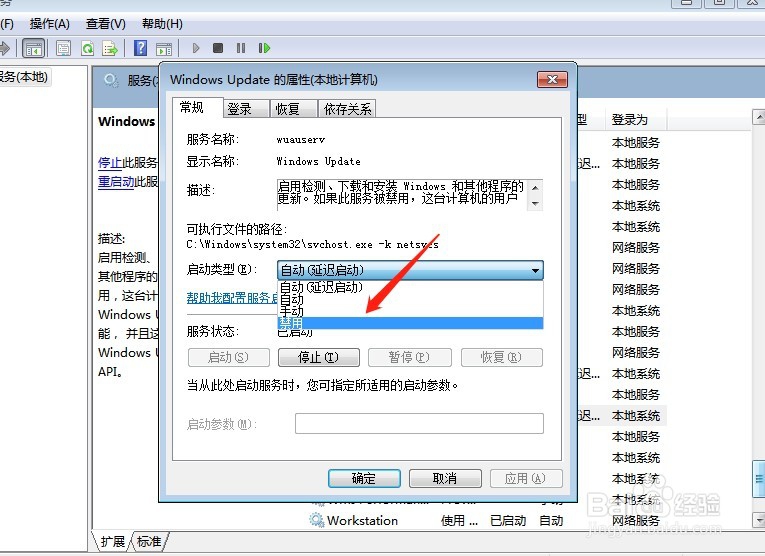Select 手动 in the startup type list
Image resolution: width=765 pixels, height=556 pixels.
point(410,311)
